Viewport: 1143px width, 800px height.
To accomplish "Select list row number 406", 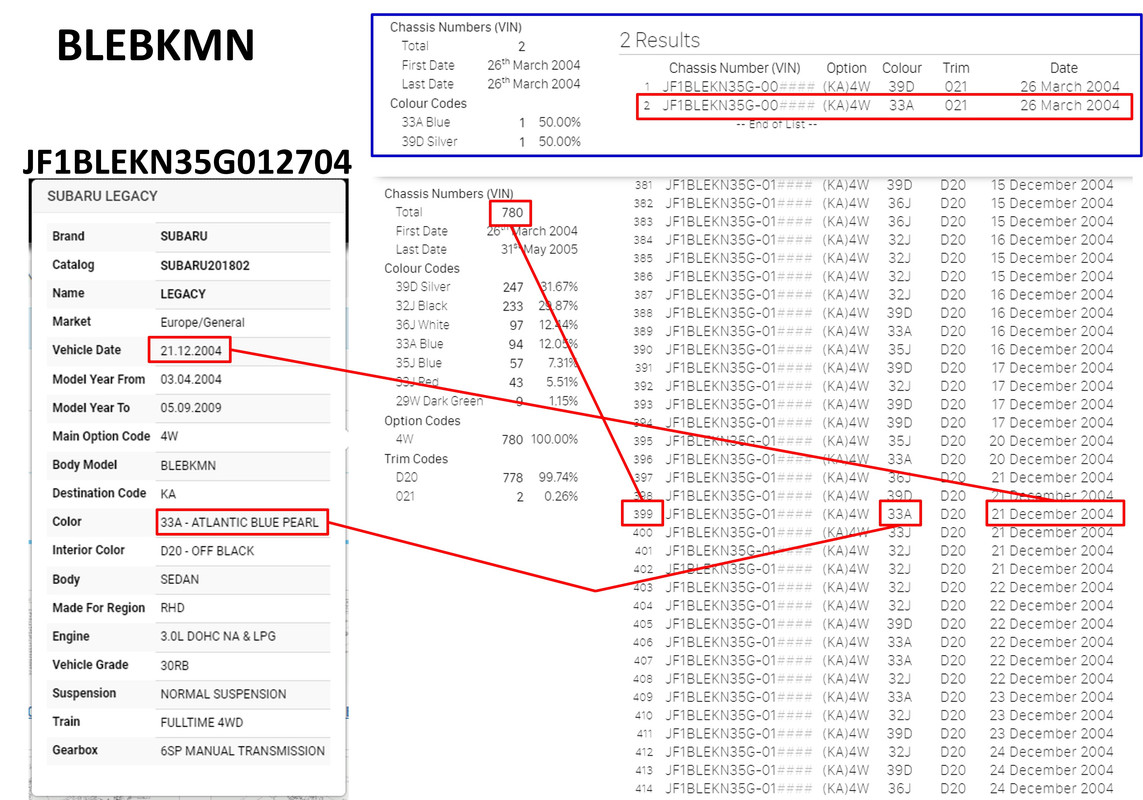I will pos(873,642).
